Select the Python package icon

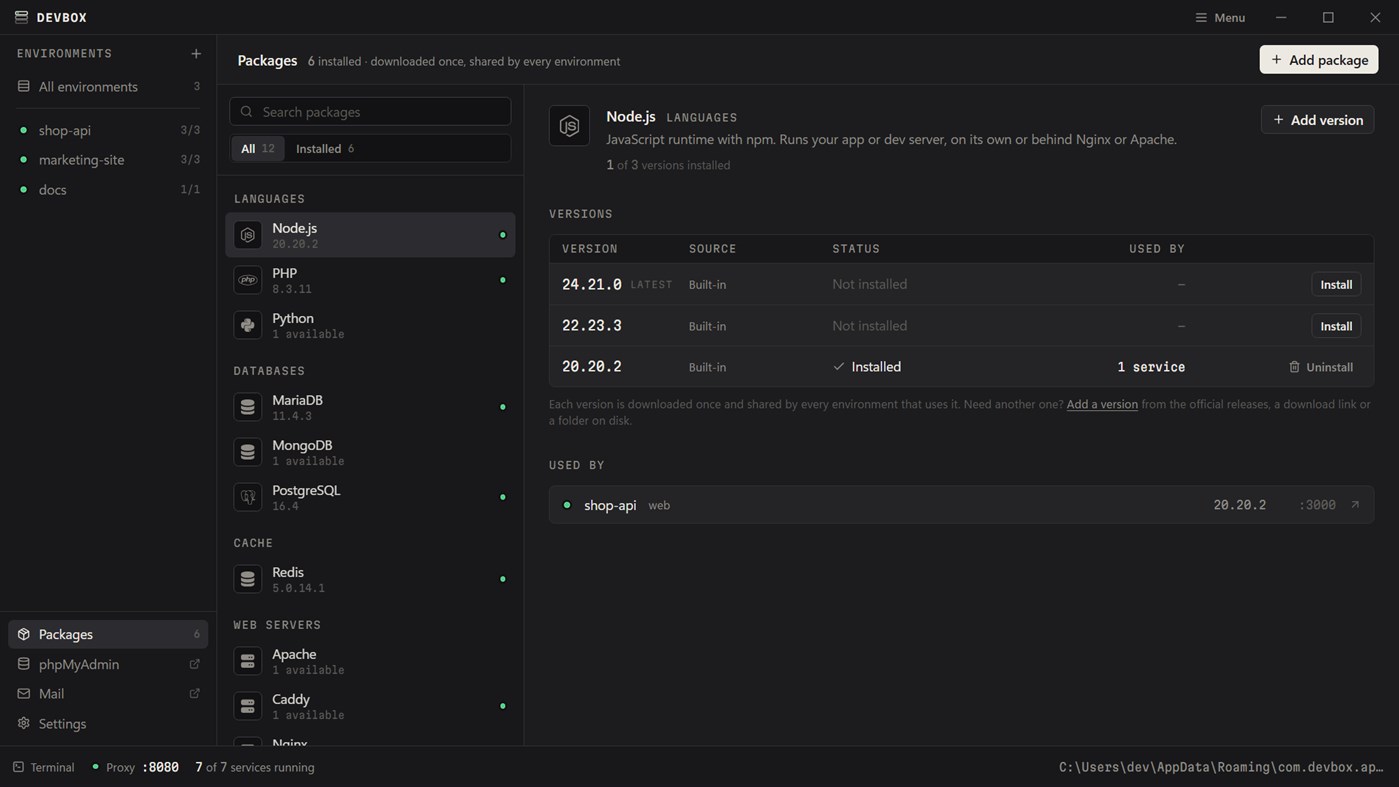coord(248,325)
